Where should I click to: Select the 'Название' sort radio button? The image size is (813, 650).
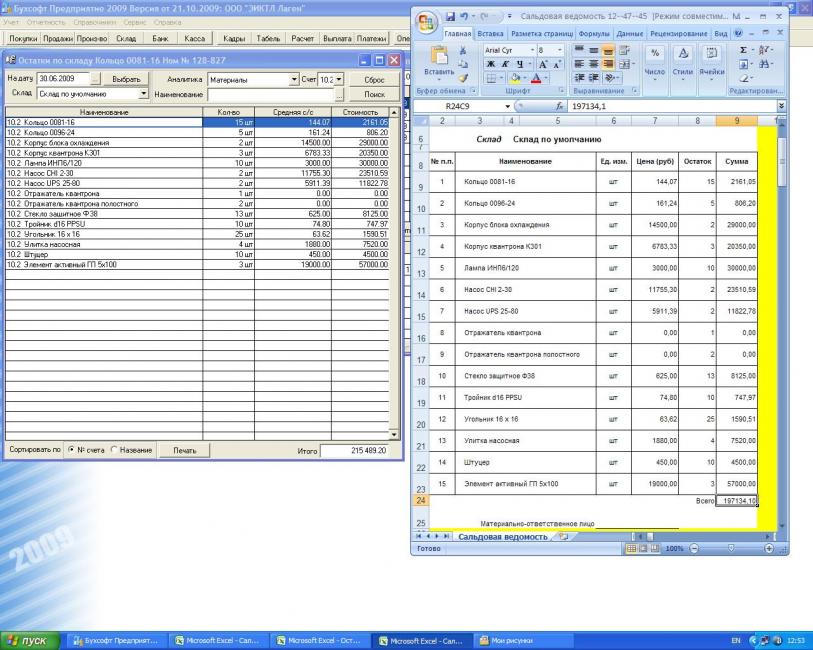[113, 451]
